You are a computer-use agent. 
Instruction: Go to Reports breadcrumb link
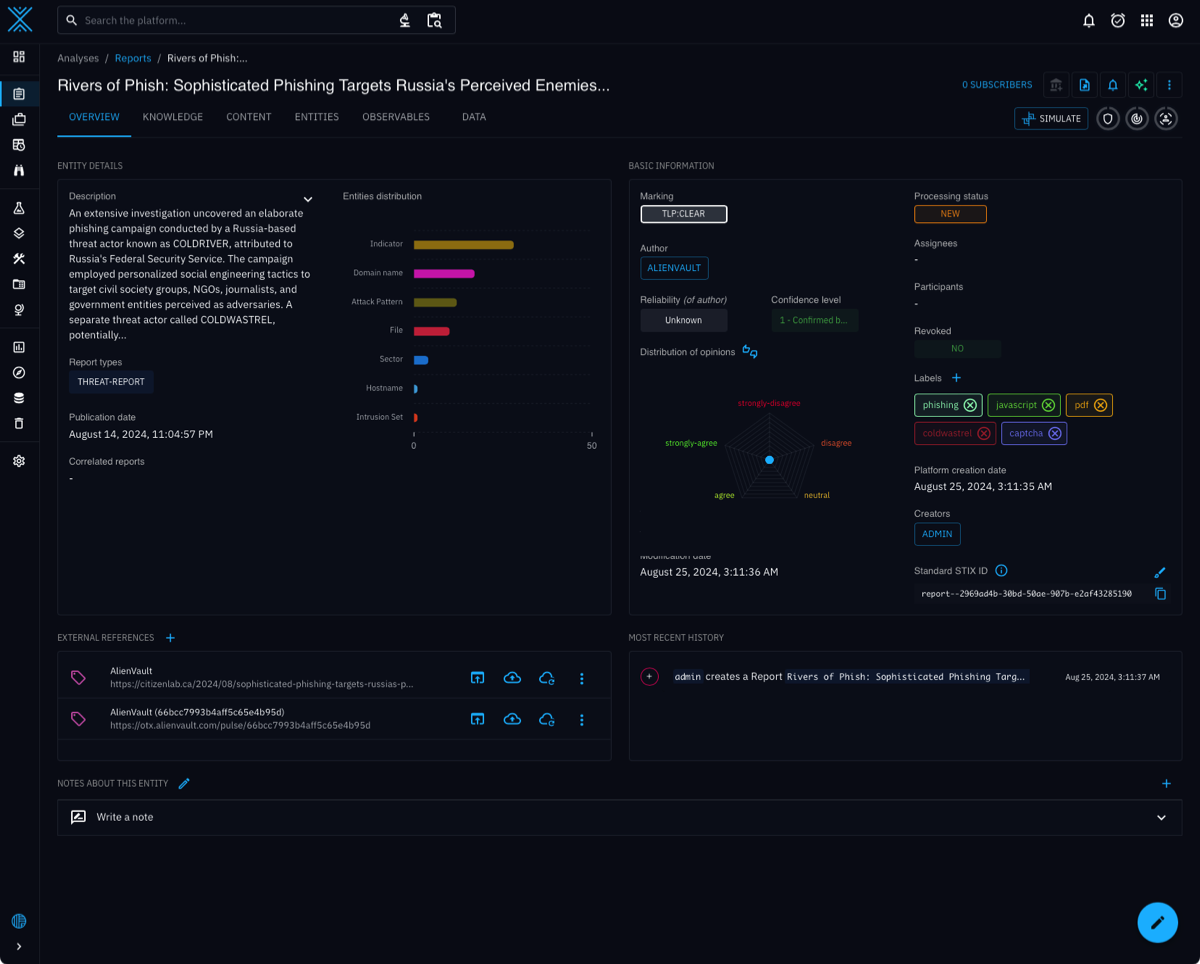click(133, 58)
